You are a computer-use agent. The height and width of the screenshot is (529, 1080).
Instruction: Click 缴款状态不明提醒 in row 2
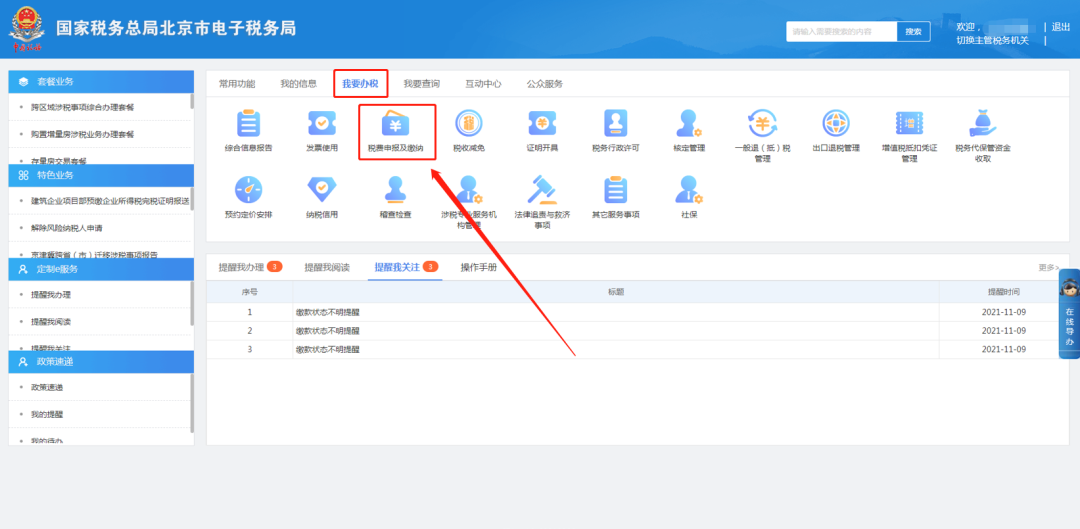point(328,331)
